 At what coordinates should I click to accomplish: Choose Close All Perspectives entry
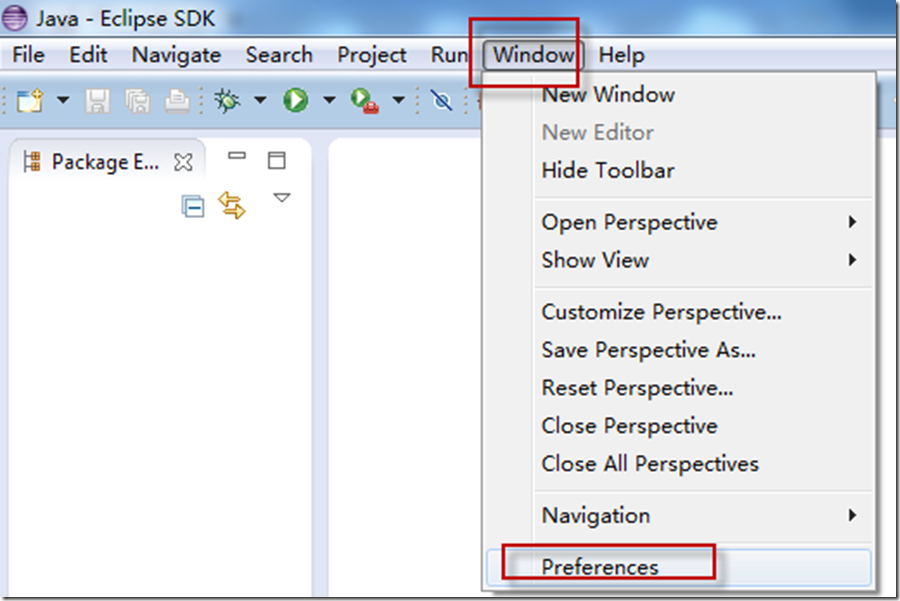coord(678,464)
